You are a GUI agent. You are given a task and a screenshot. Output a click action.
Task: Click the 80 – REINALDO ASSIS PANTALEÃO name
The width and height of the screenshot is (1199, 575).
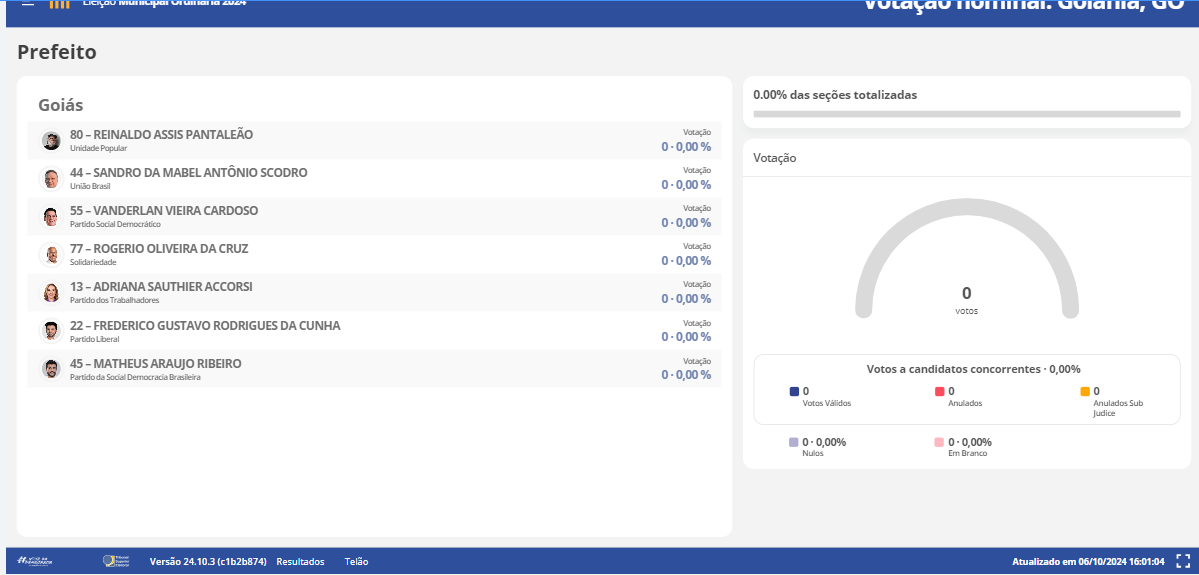[x=161, y=135]
